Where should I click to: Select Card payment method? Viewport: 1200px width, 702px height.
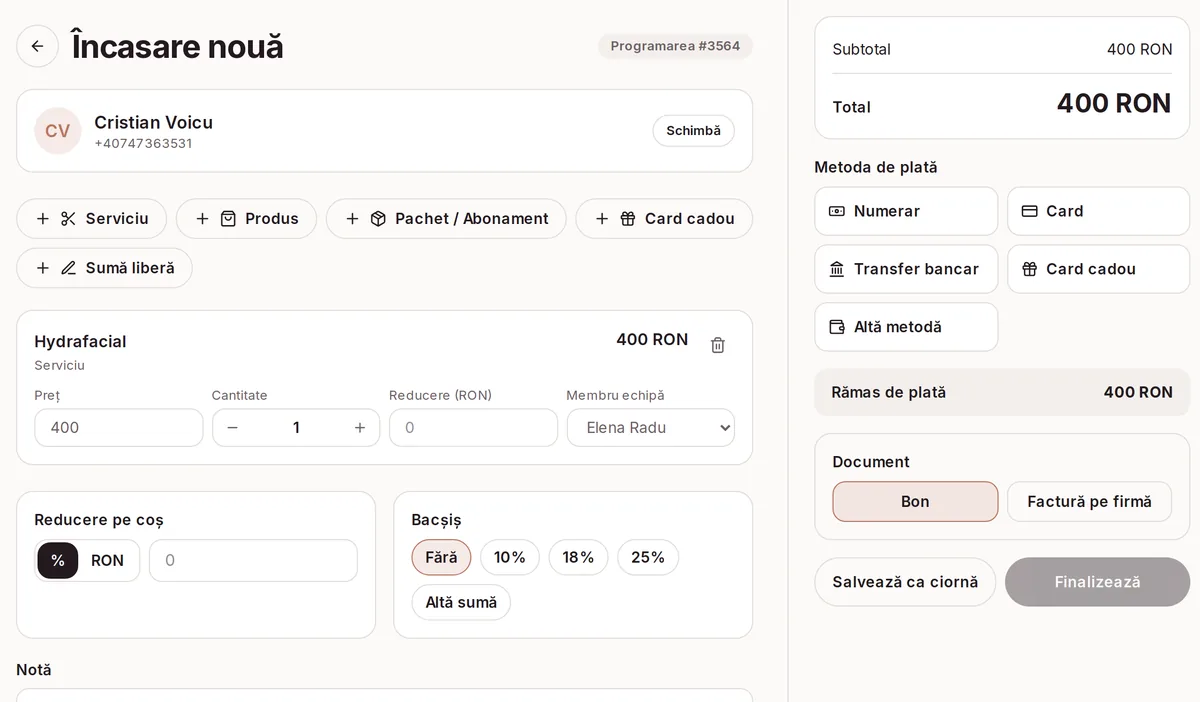(x=1098, y=212)
